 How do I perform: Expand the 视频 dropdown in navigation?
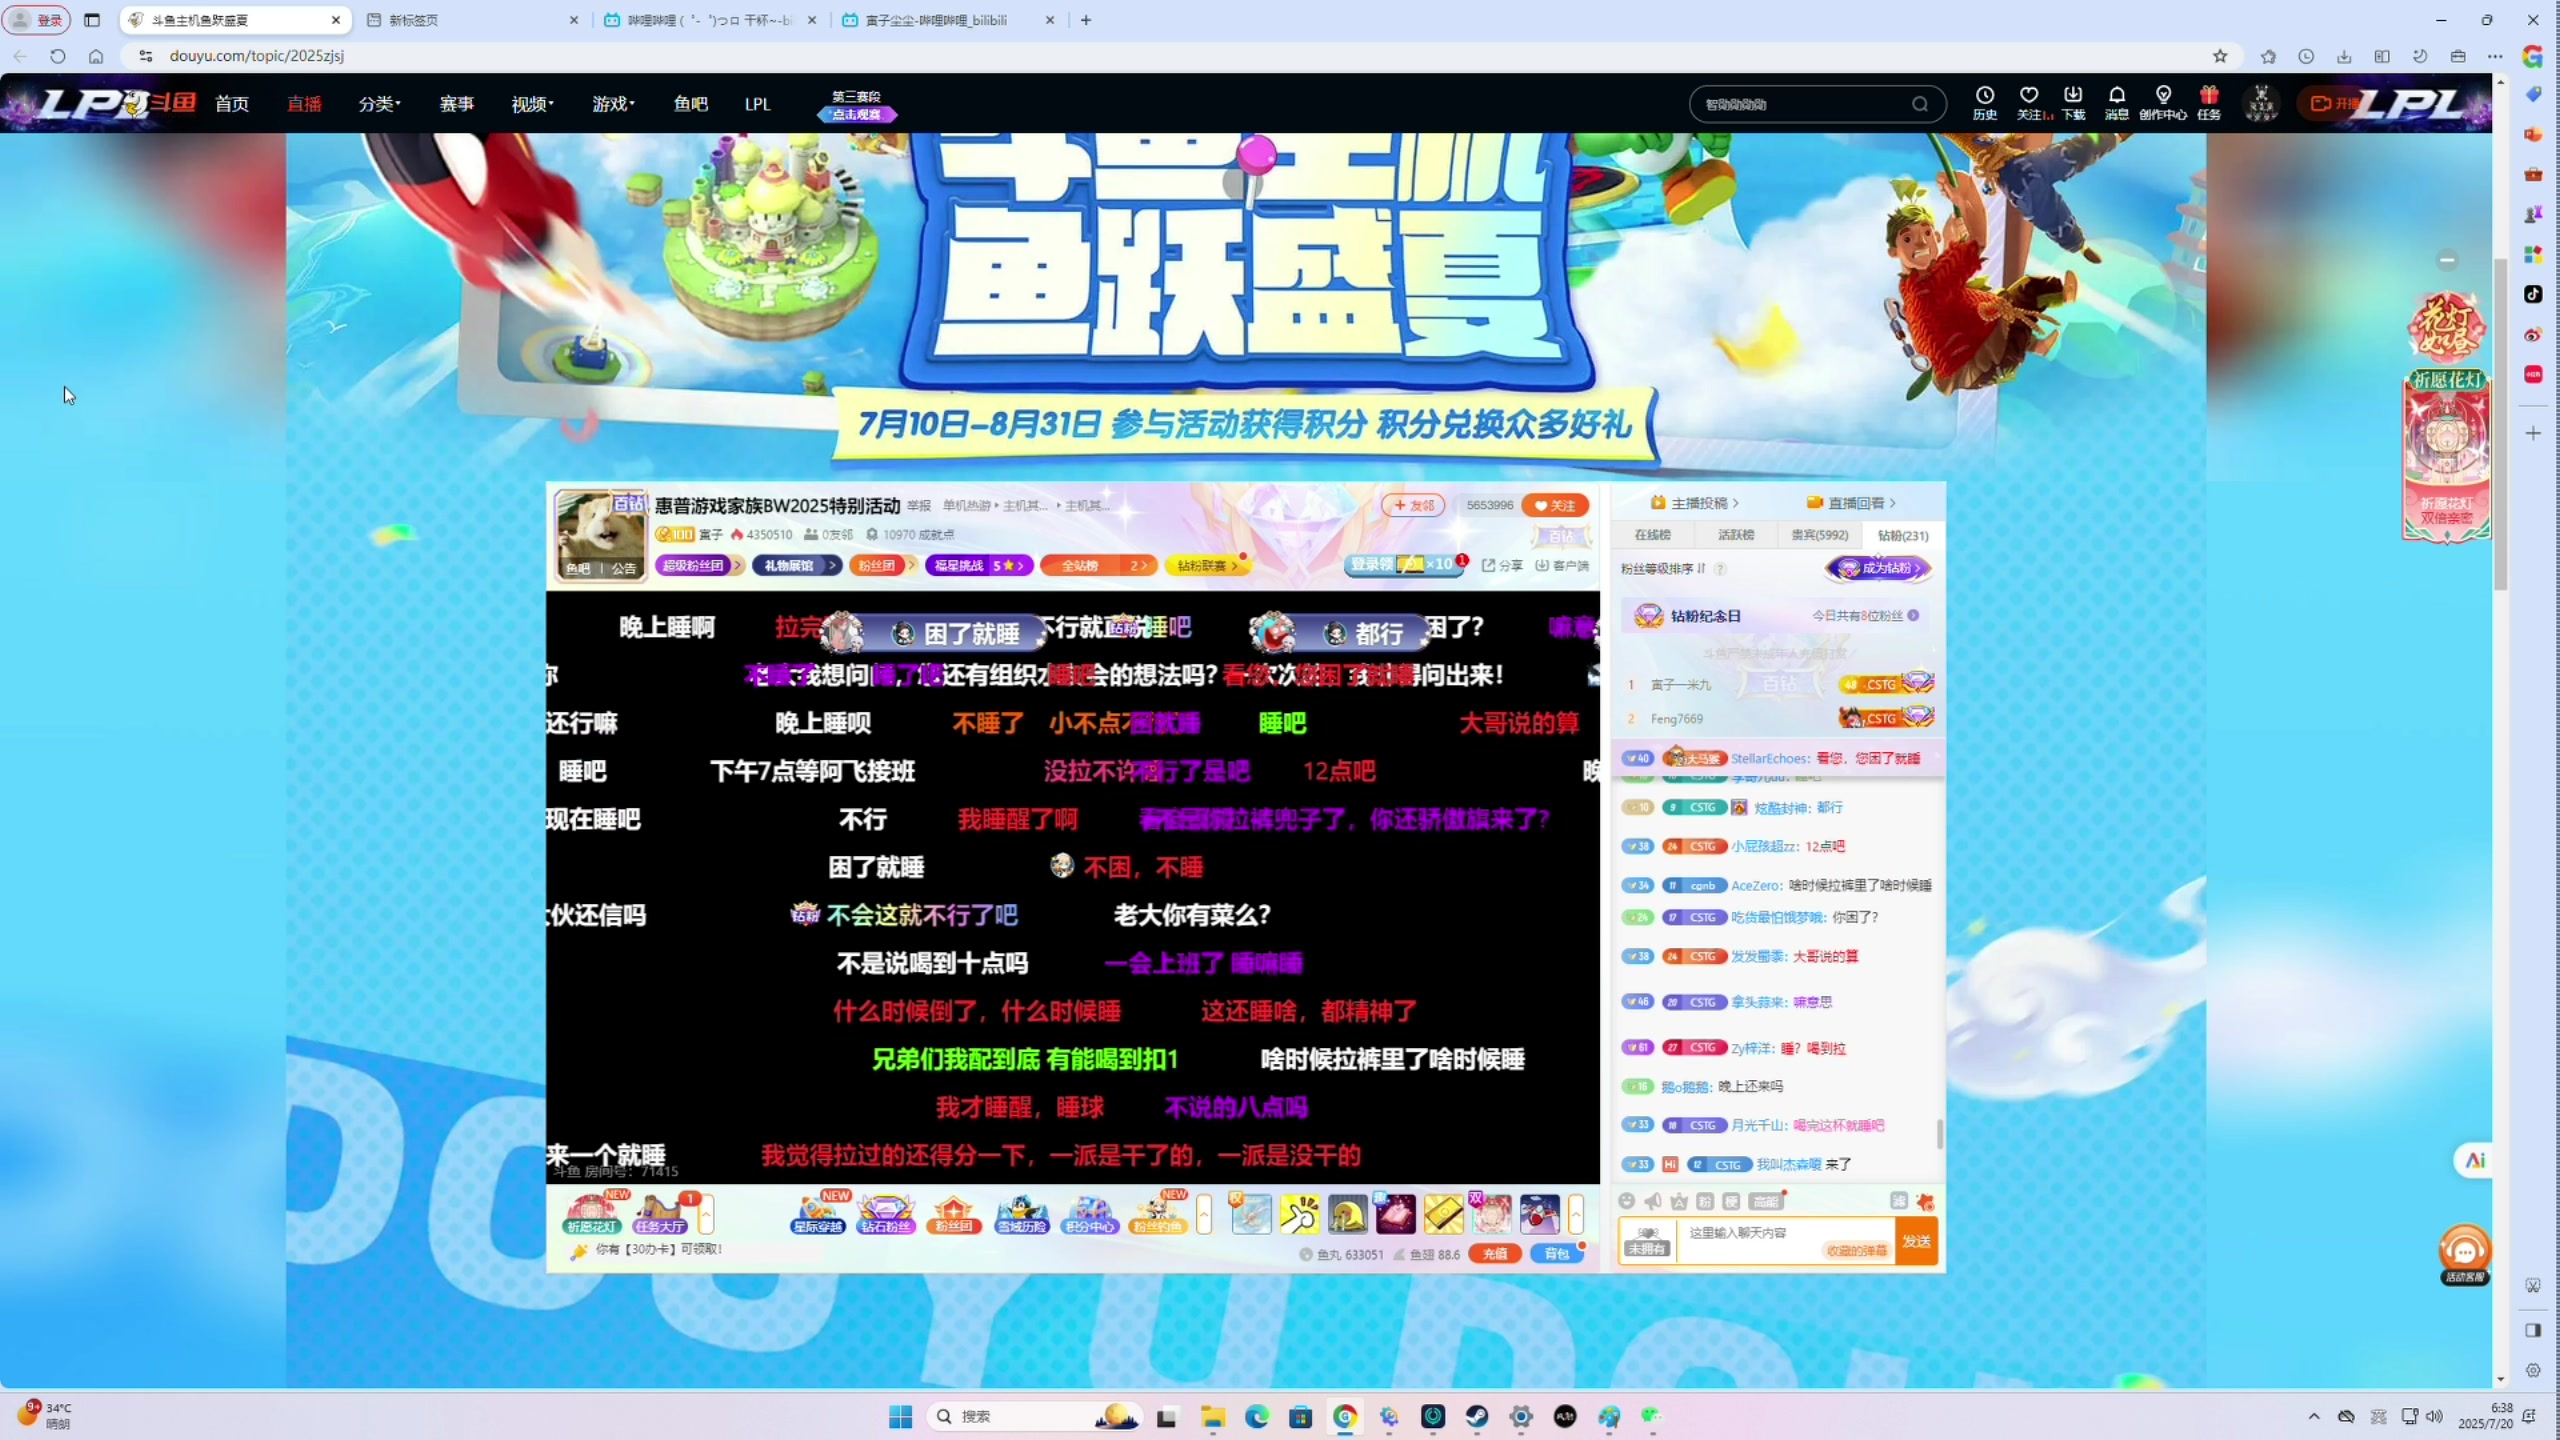pos(532,103)
